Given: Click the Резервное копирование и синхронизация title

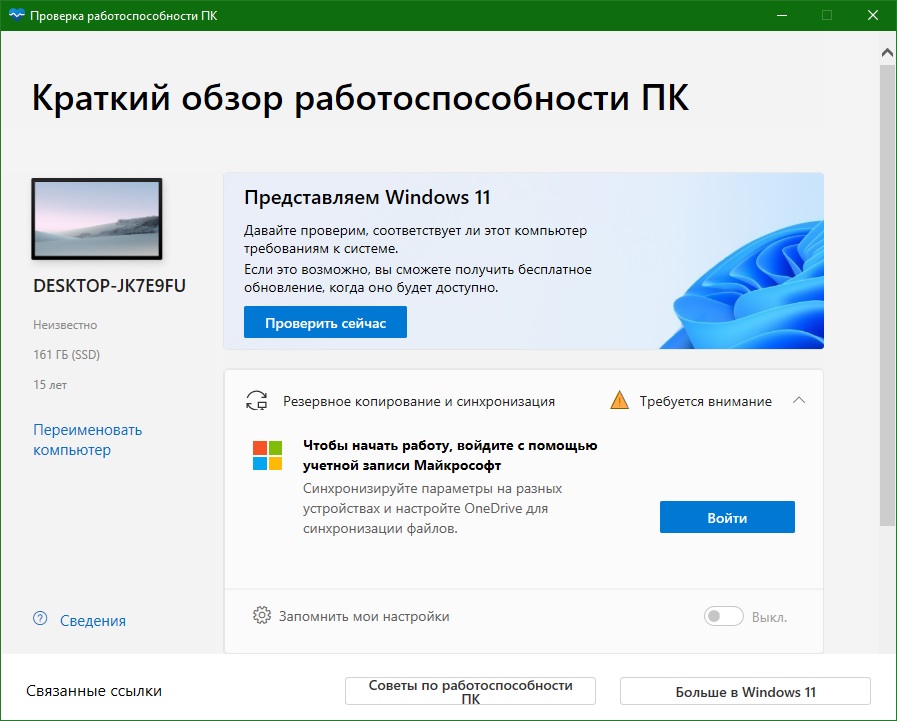Looking at the screenshot, I should click(419, 401).
